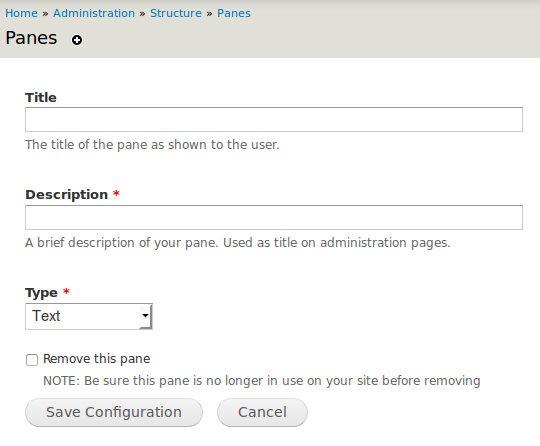Focus the Title text field
This screenshot has width=540, height=446.
click(x=274, y=120)
